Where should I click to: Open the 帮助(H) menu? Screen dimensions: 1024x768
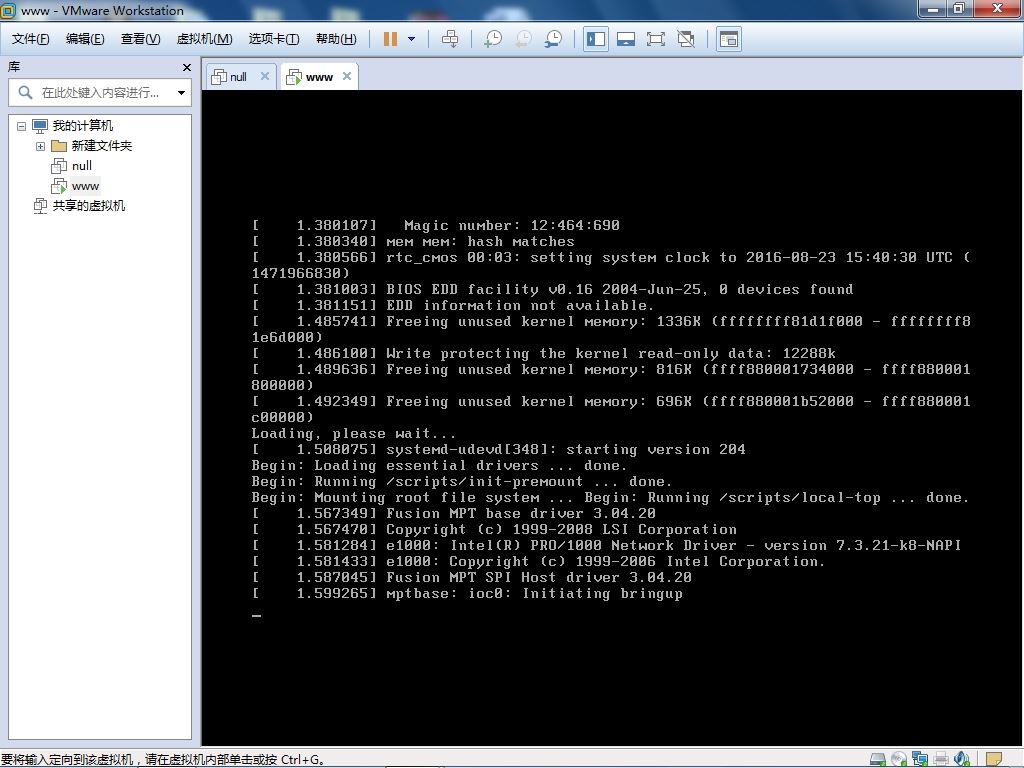pyautogui.click(x=336, y=39)
